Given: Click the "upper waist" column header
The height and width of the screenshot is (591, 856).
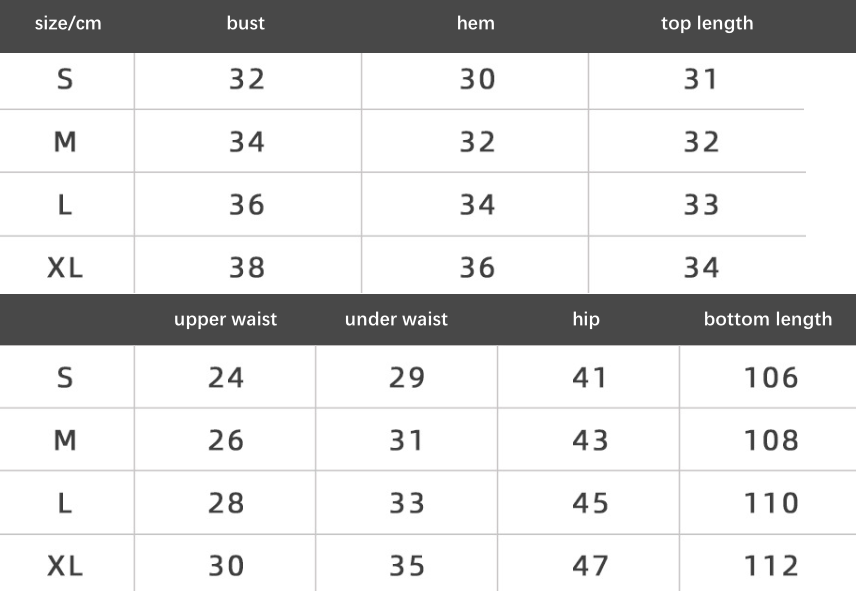Looking at the screenshot, I should pos(225,320).
